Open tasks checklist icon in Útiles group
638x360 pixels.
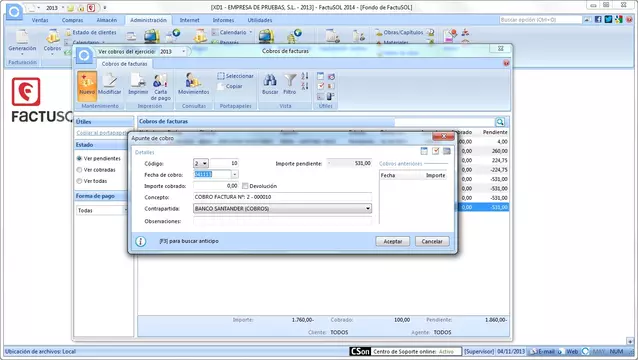point(321,86)
